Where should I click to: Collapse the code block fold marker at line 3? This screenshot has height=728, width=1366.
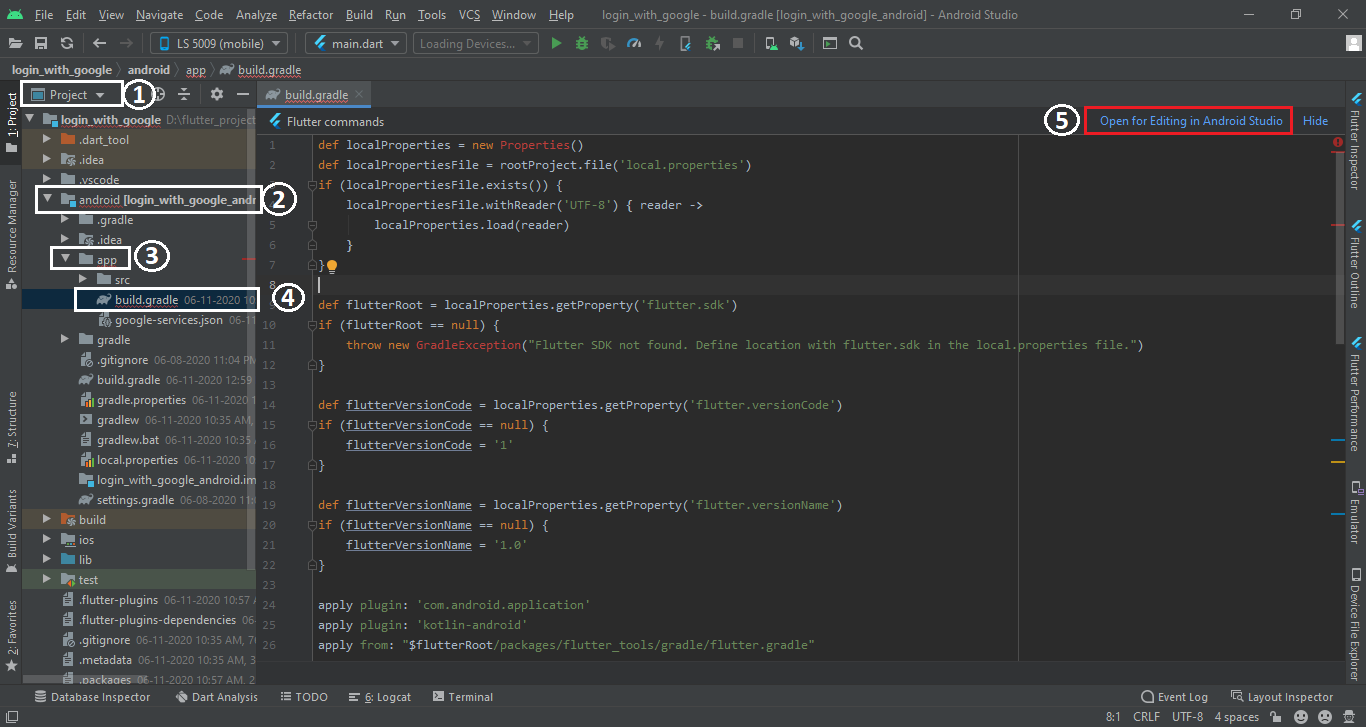point(313,185)
